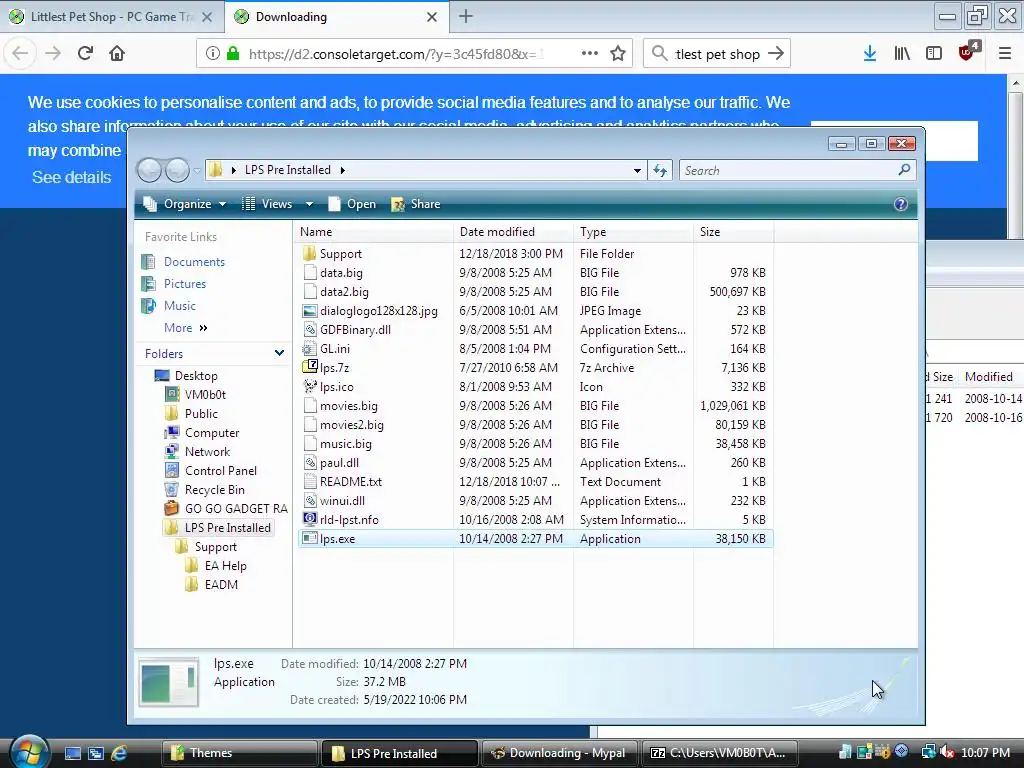Open Music favorite link

(180, 306)
